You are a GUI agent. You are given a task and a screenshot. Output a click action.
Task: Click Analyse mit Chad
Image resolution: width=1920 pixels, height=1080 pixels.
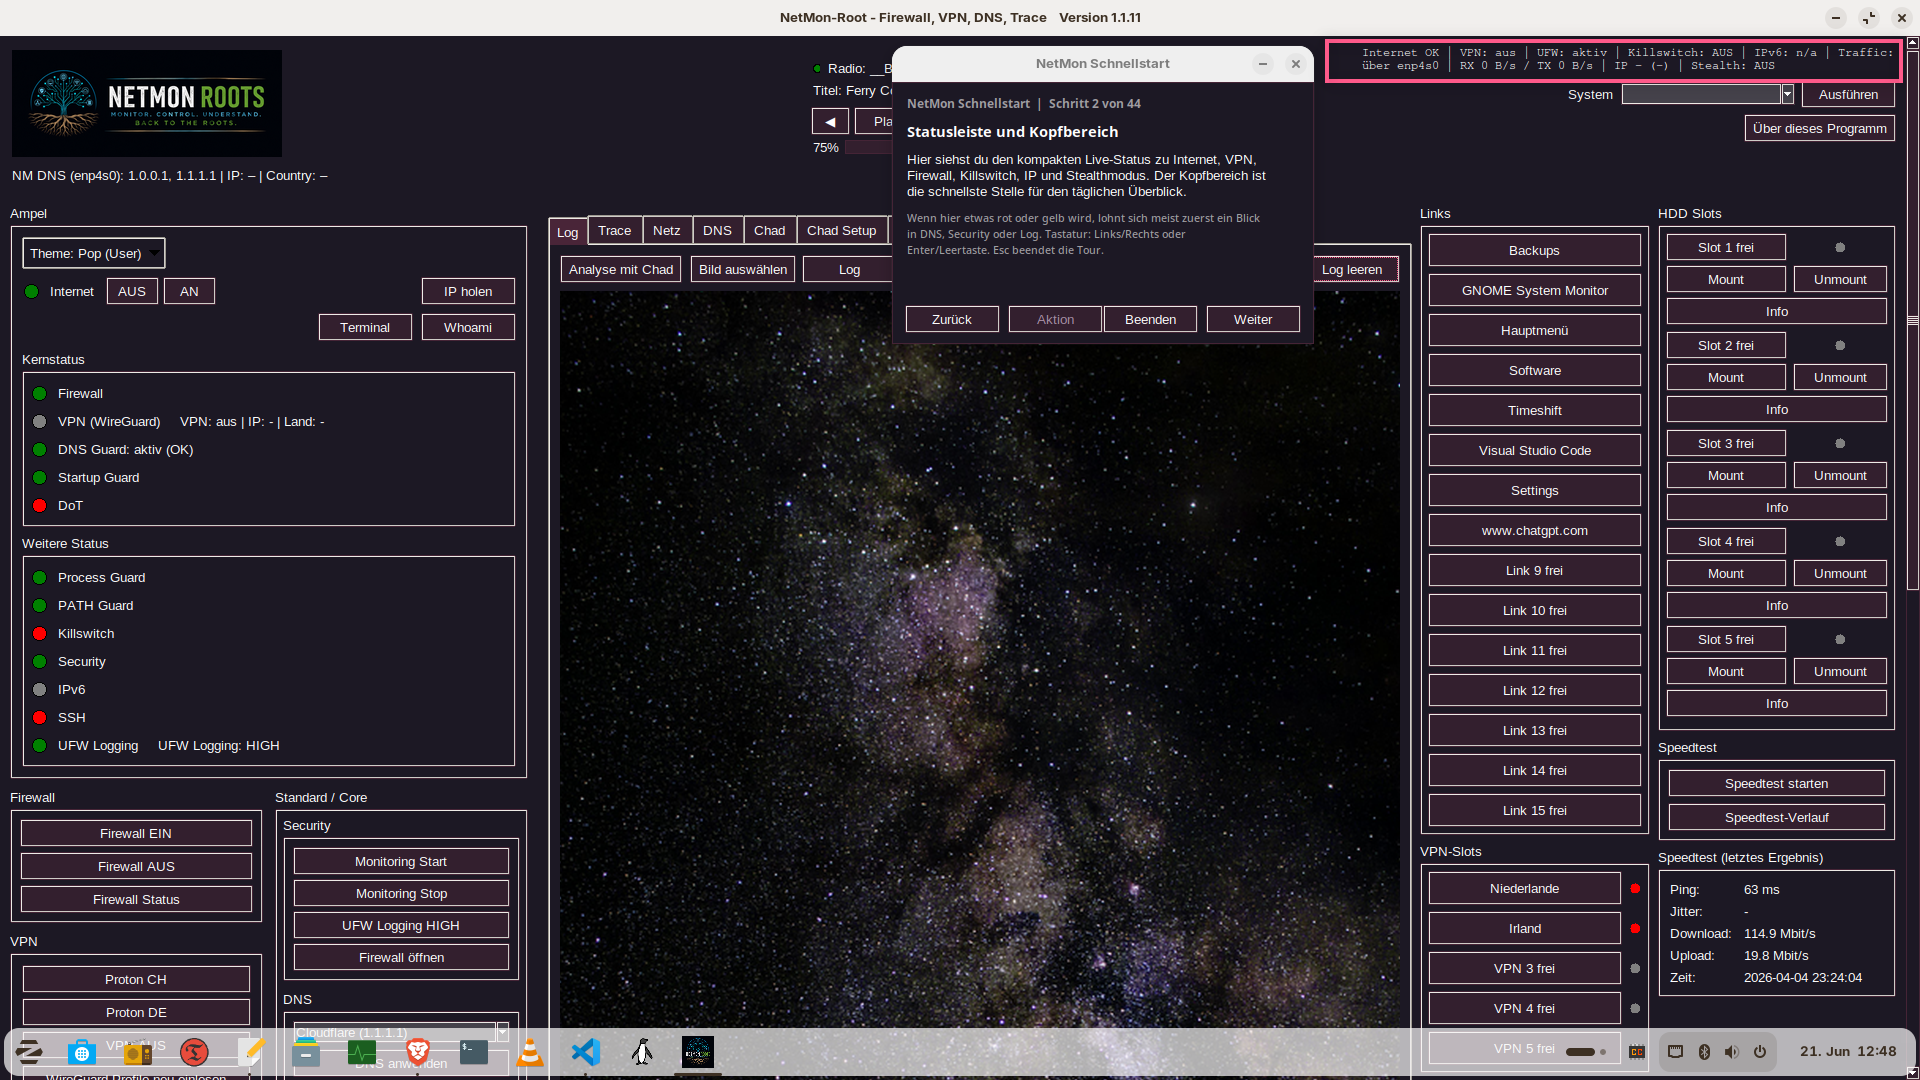(x=621, y=269)
